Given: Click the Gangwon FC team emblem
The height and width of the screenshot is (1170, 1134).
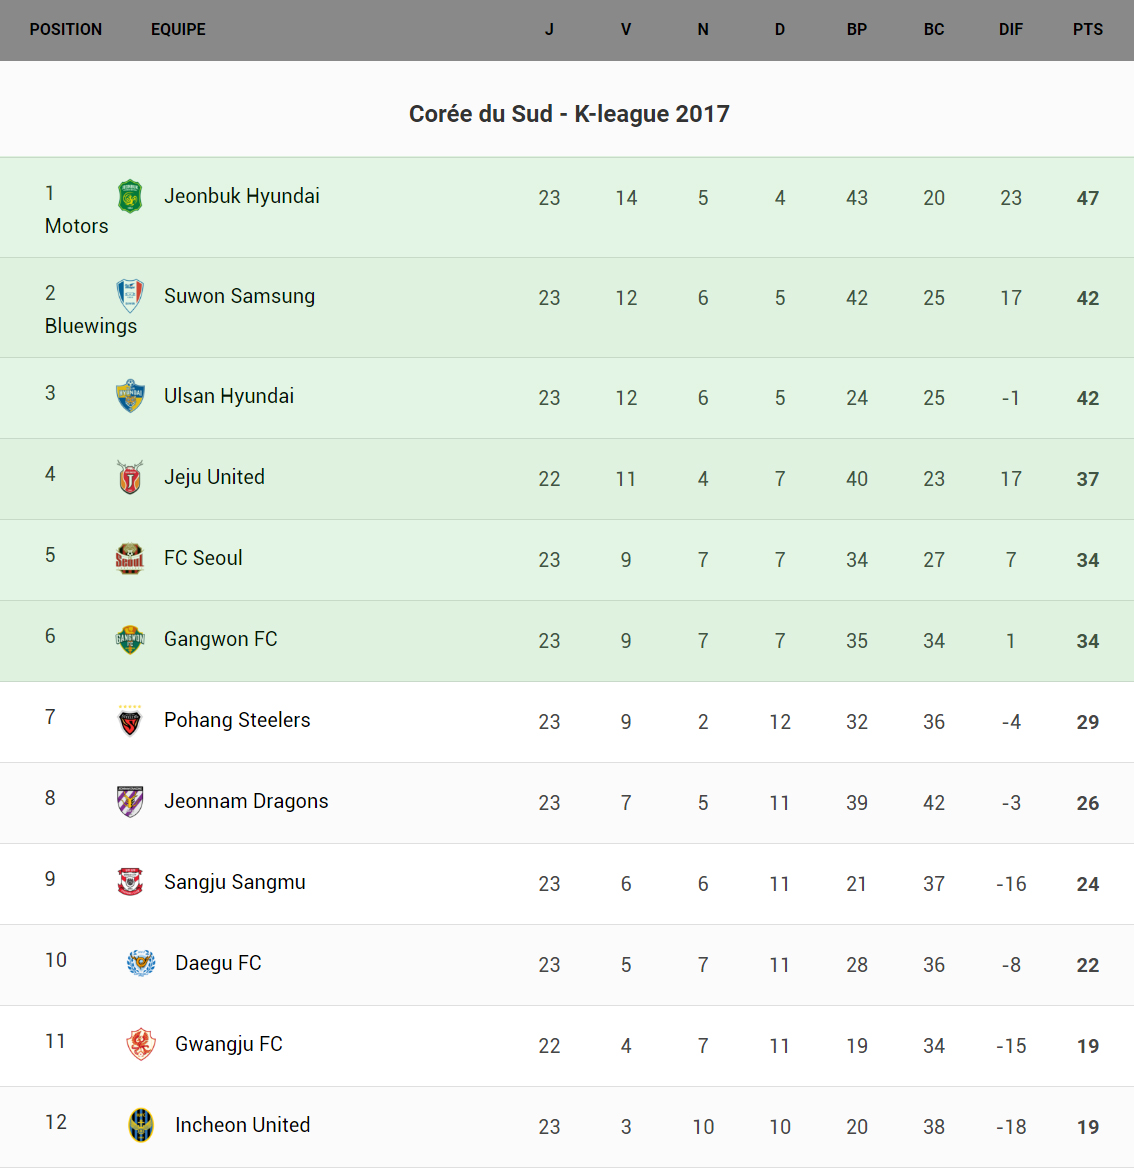Looking at the screenshot, I should click(x=130, y=639).
